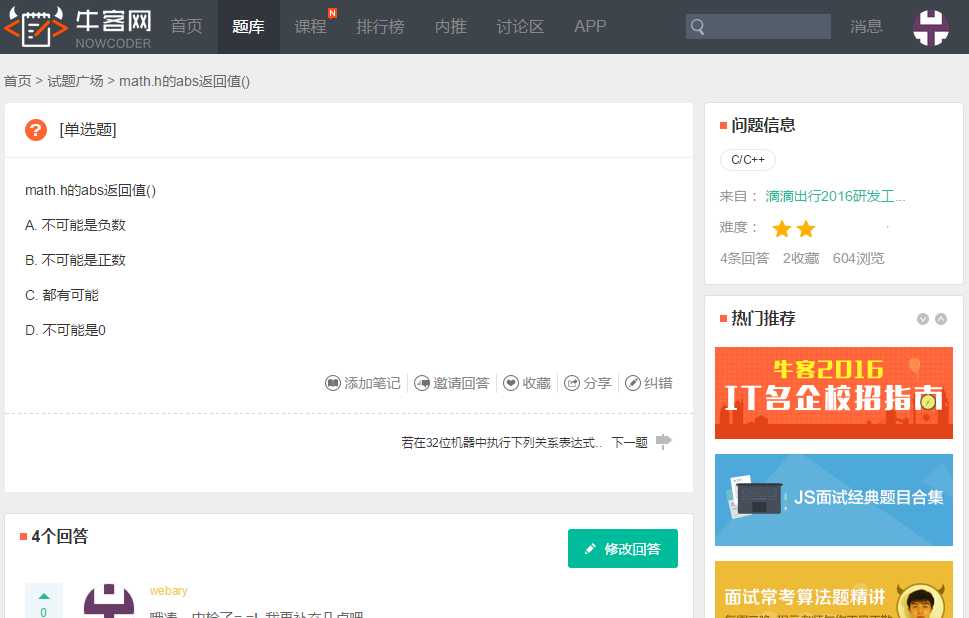Open the next question title link

pos(501,442)
